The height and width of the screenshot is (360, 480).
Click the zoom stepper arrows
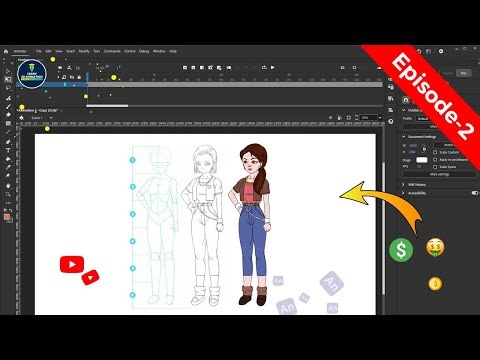point(356,118)
